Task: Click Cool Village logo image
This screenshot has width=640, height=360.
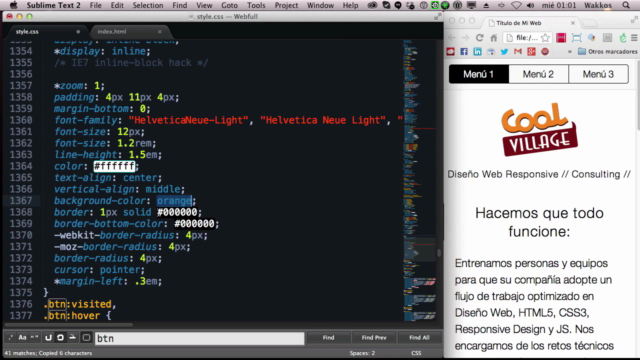Action: point(539,129)
